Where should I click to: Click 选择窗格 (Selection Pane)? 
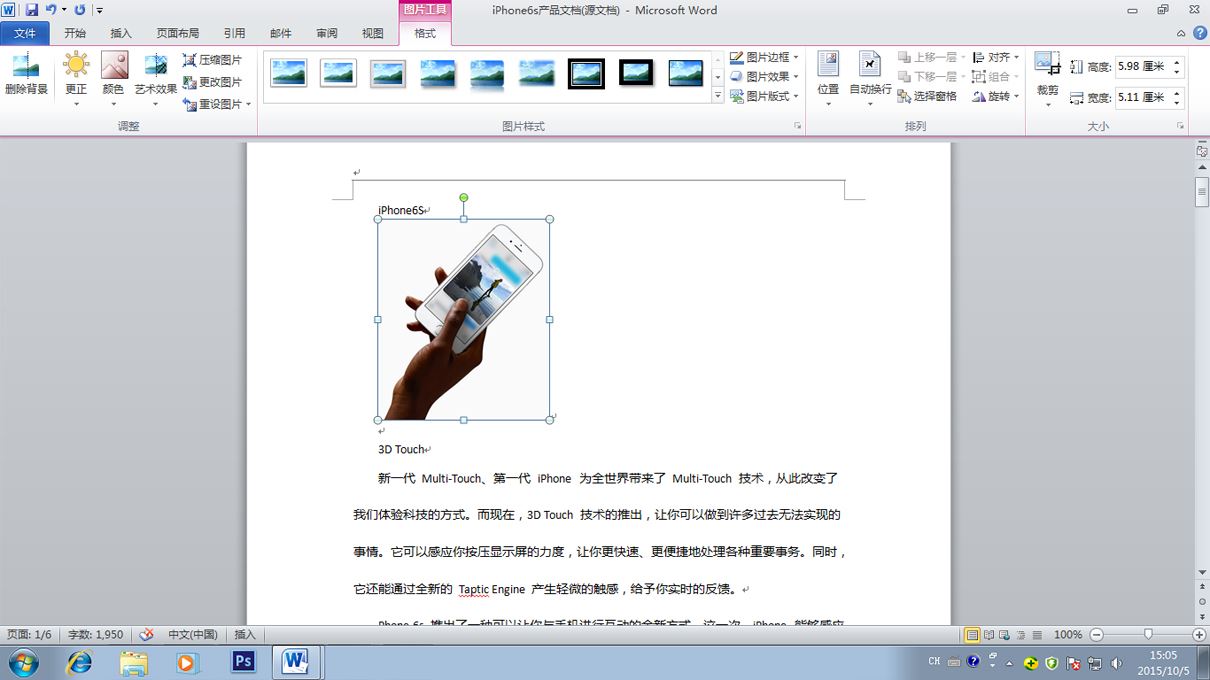[x=927, y=96]
